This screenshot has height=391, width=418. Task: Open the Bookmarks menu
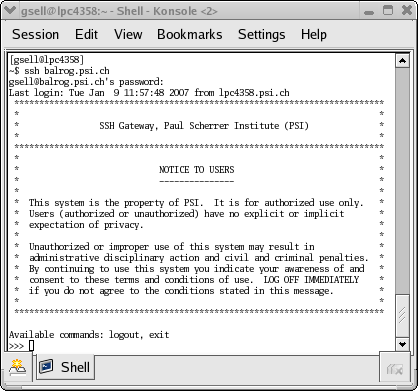(190, 35)
